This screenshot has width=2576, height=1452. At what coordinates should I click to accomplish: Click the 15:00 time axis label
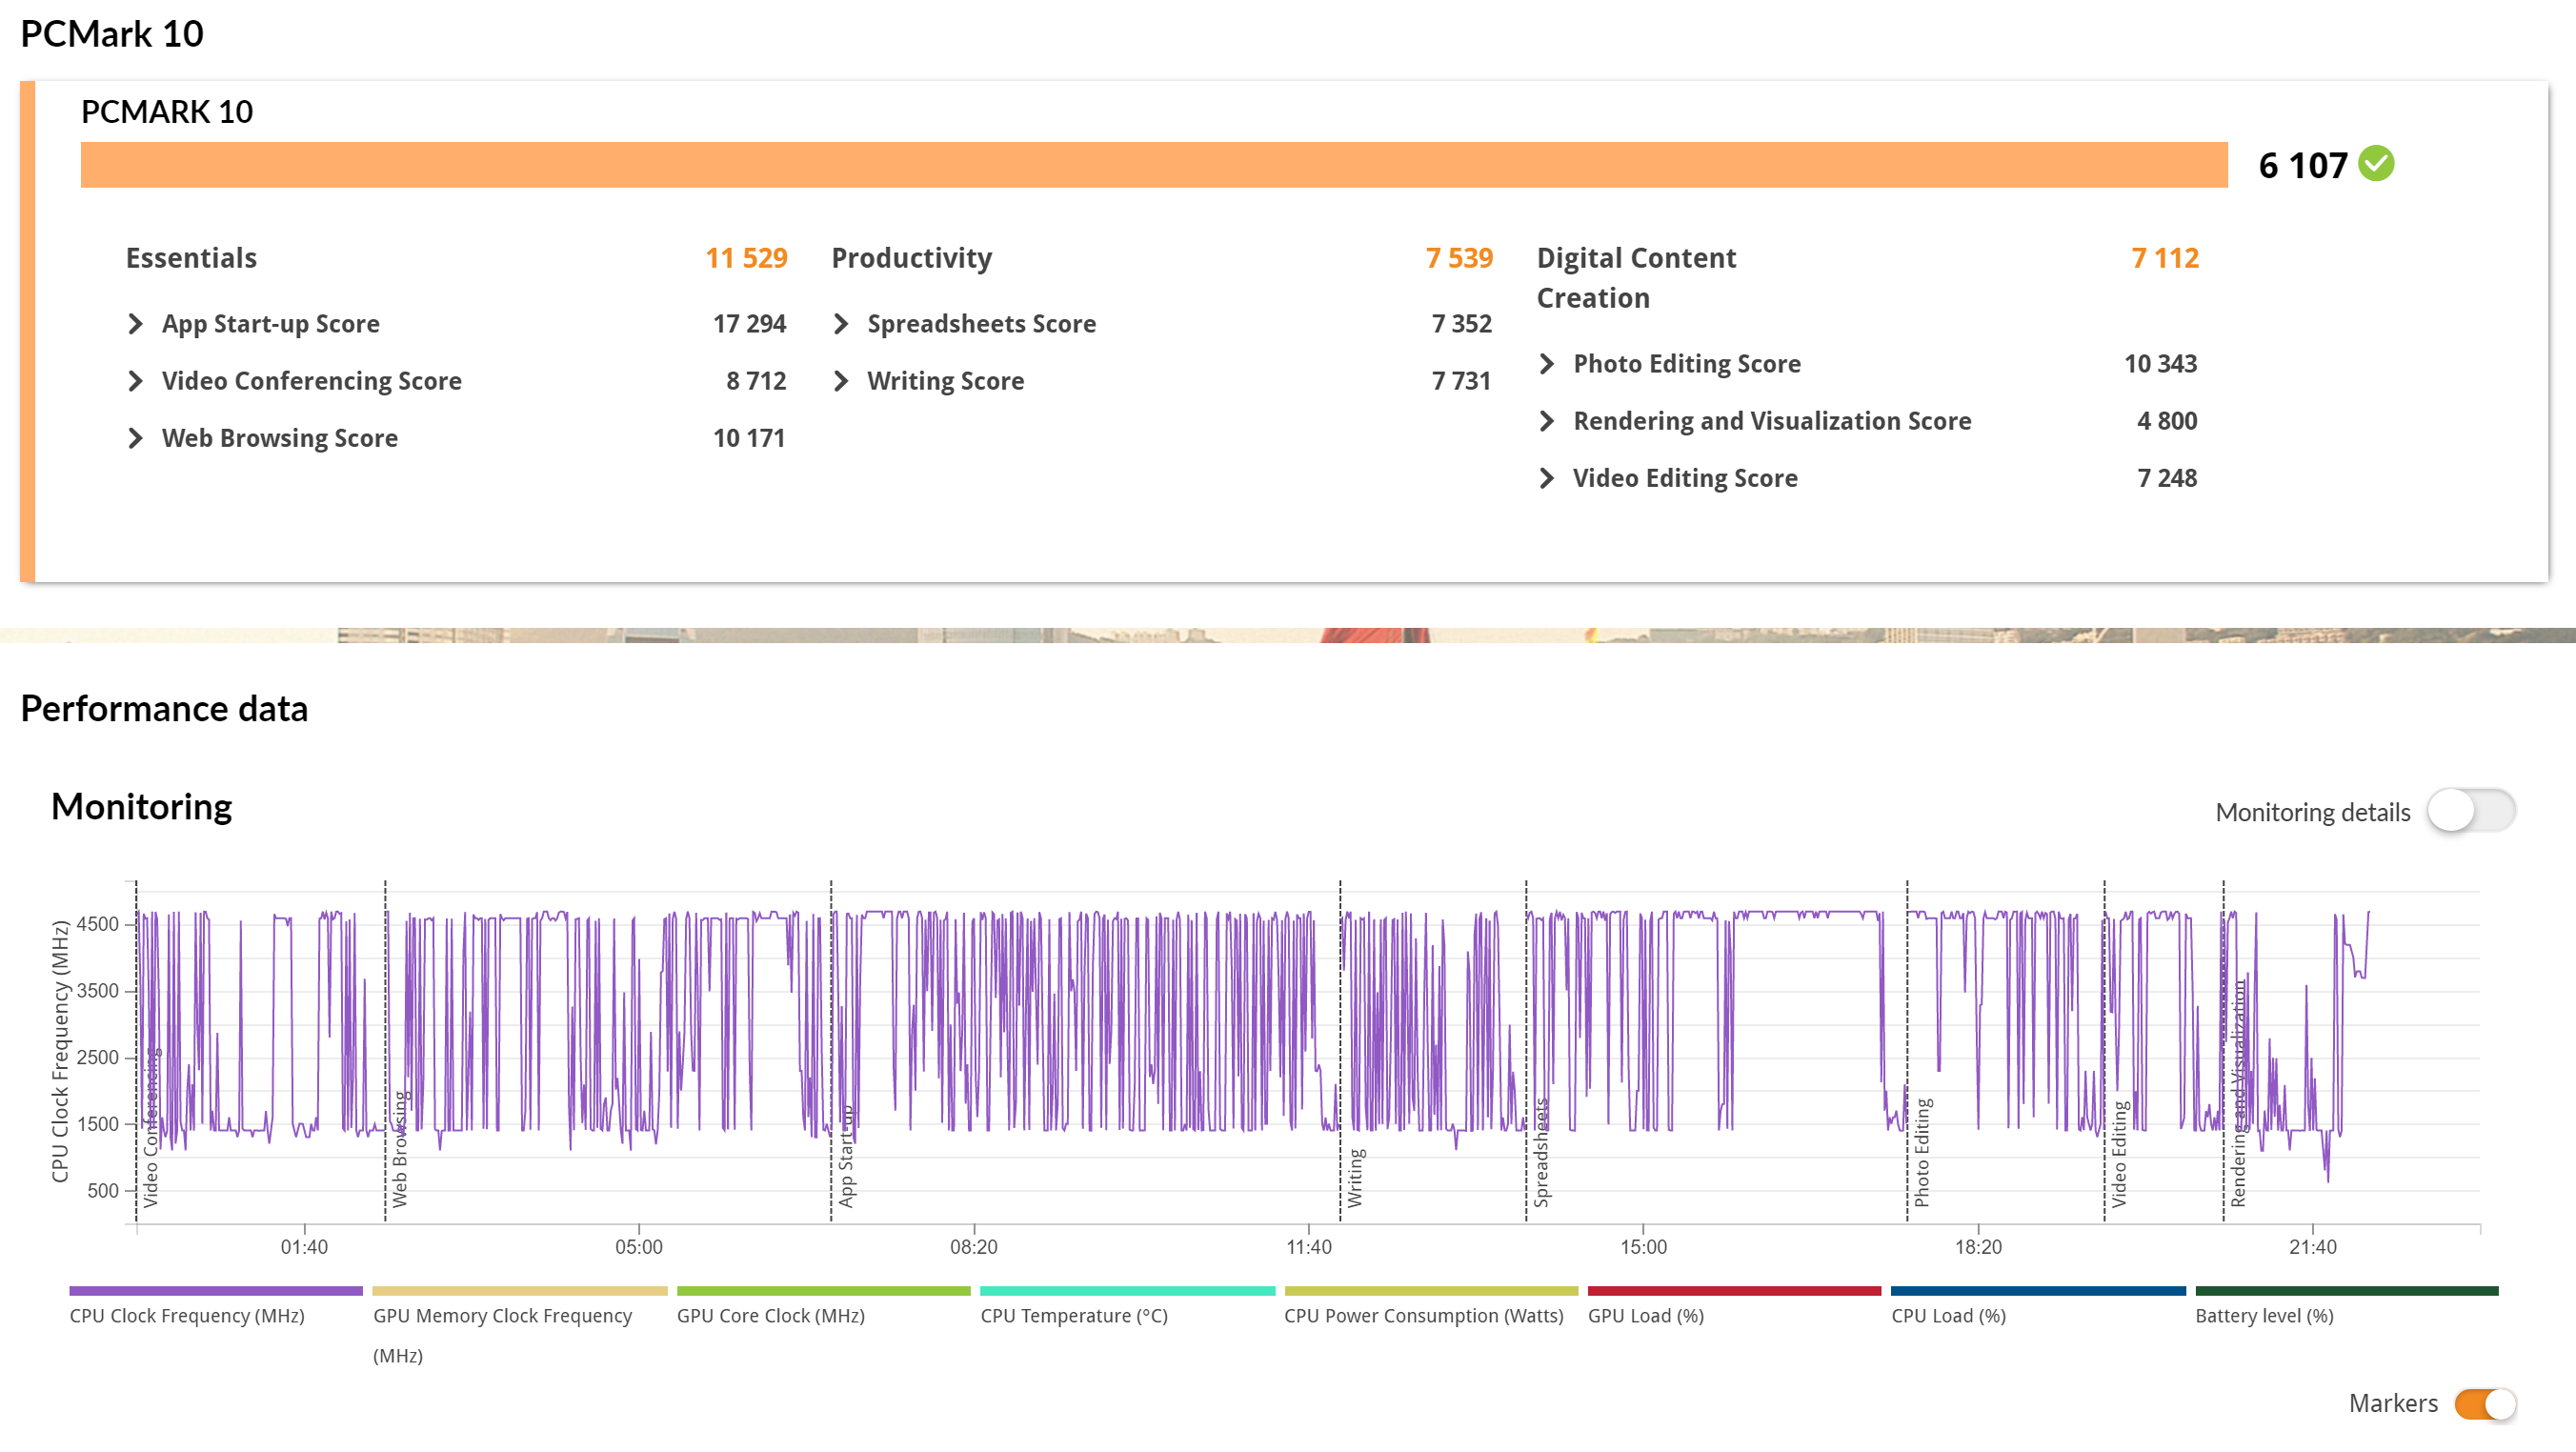click(1643, 1247)
